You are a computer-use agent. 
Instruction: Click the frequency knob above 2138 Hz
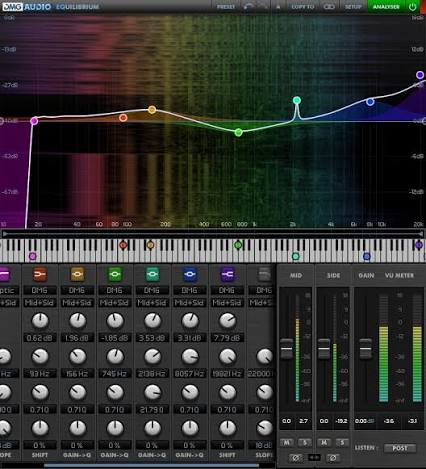tap(152, 357)
